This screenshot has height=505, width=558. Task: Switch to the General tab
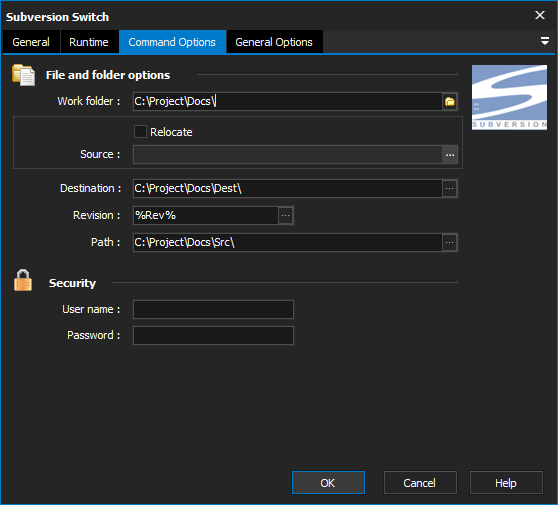point(31,42)
